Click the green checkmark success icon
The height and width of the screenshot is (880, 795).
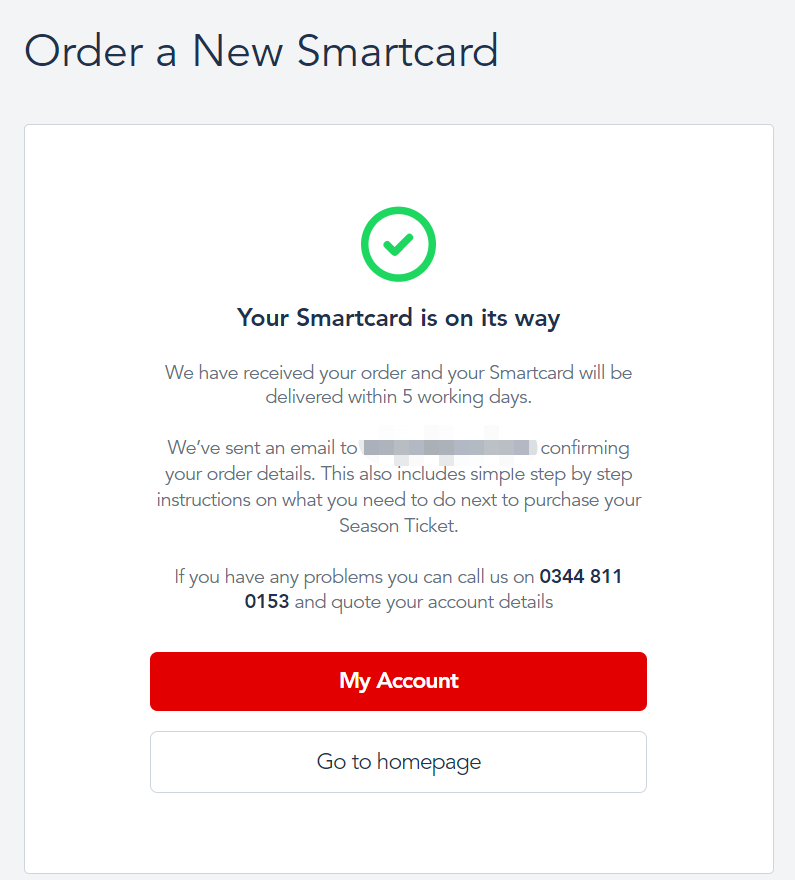point(398,244)
